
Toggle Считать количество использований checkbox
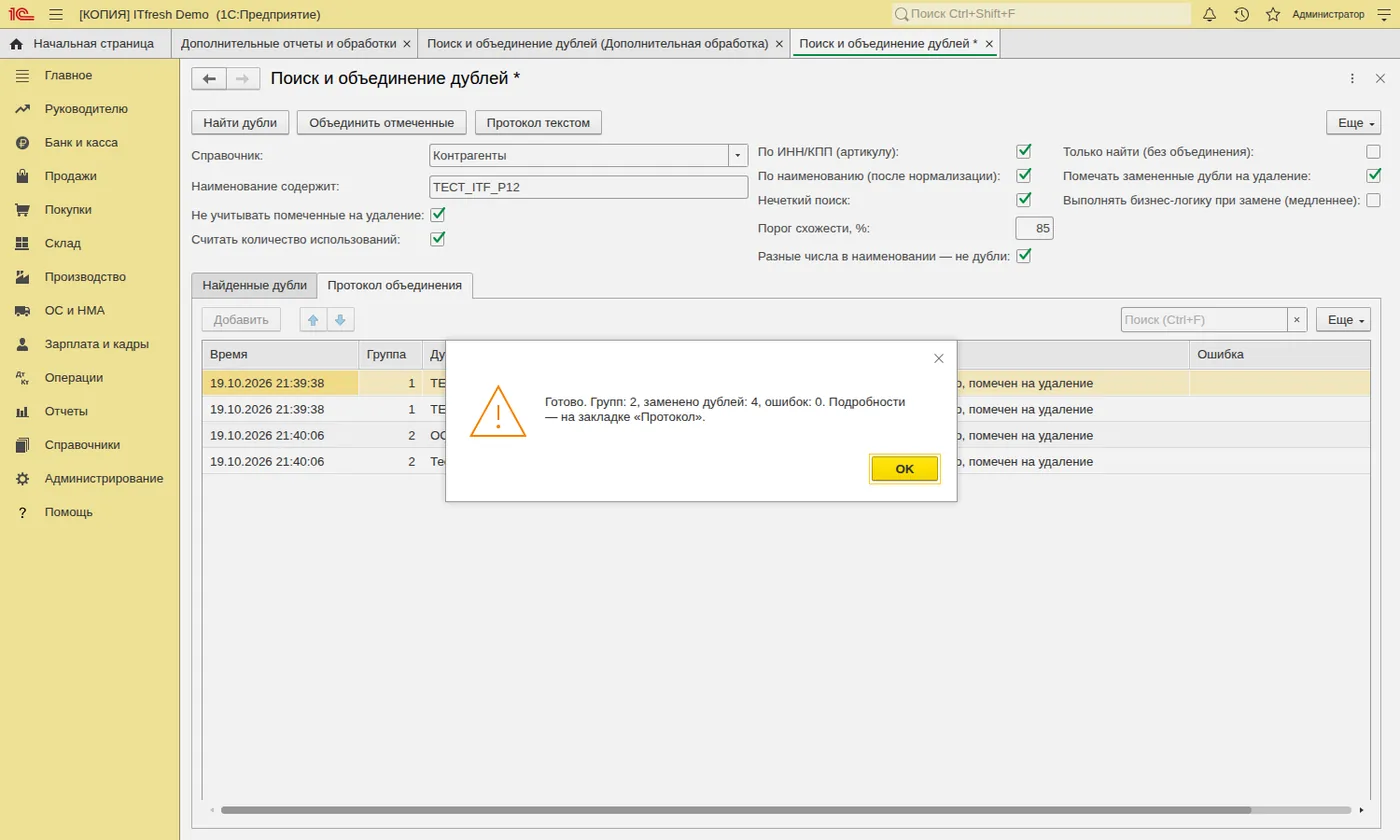pos(437,239)
